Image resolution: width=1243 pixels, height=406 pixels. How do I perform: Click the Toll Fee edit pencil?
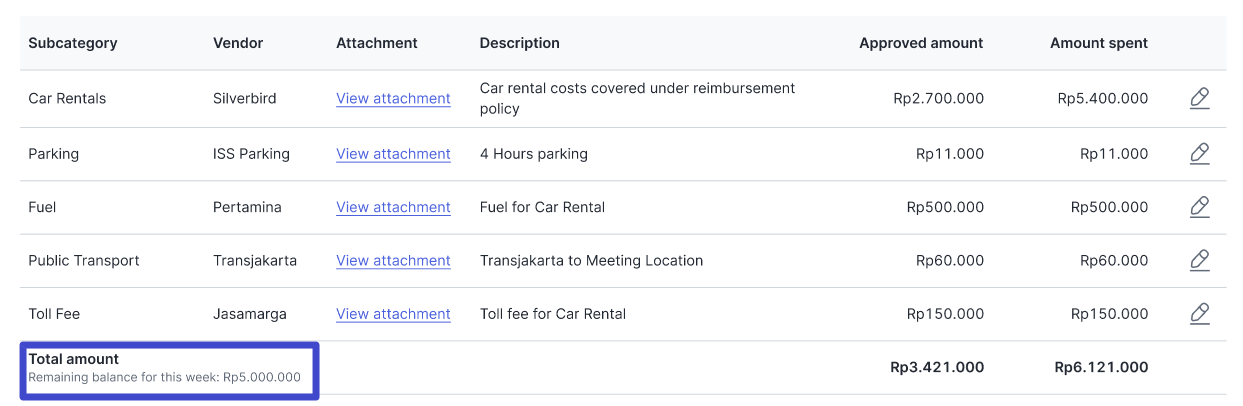click(1199, 314)
